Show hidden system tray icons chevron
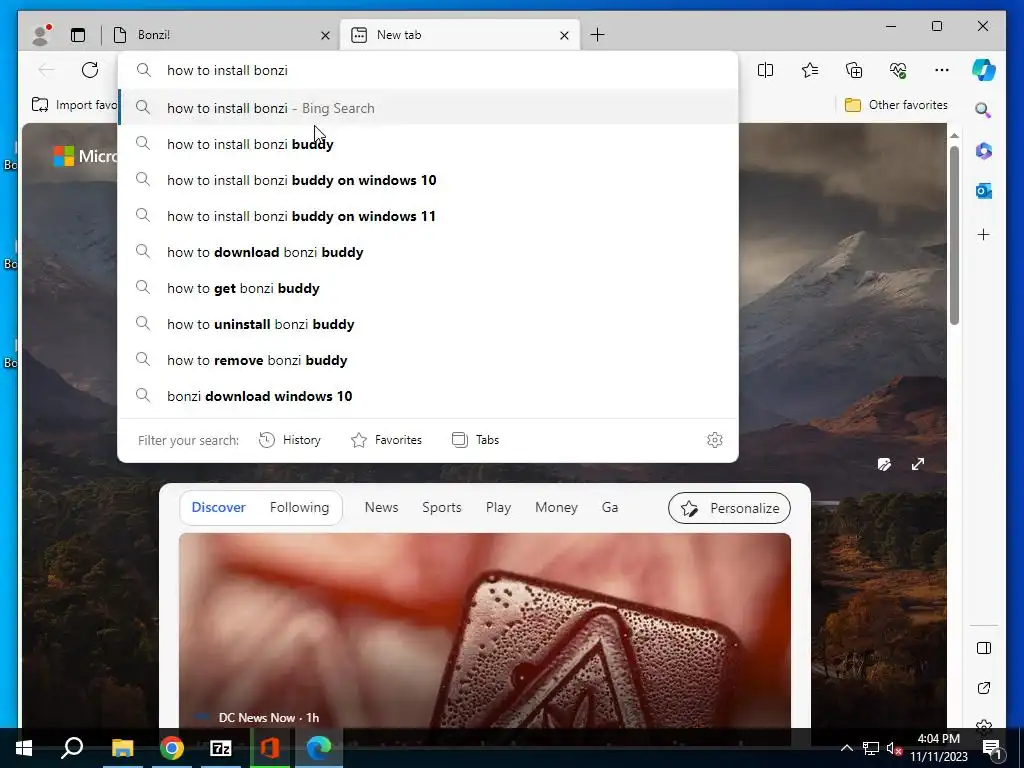The image size is (1024, 768). 846,748
